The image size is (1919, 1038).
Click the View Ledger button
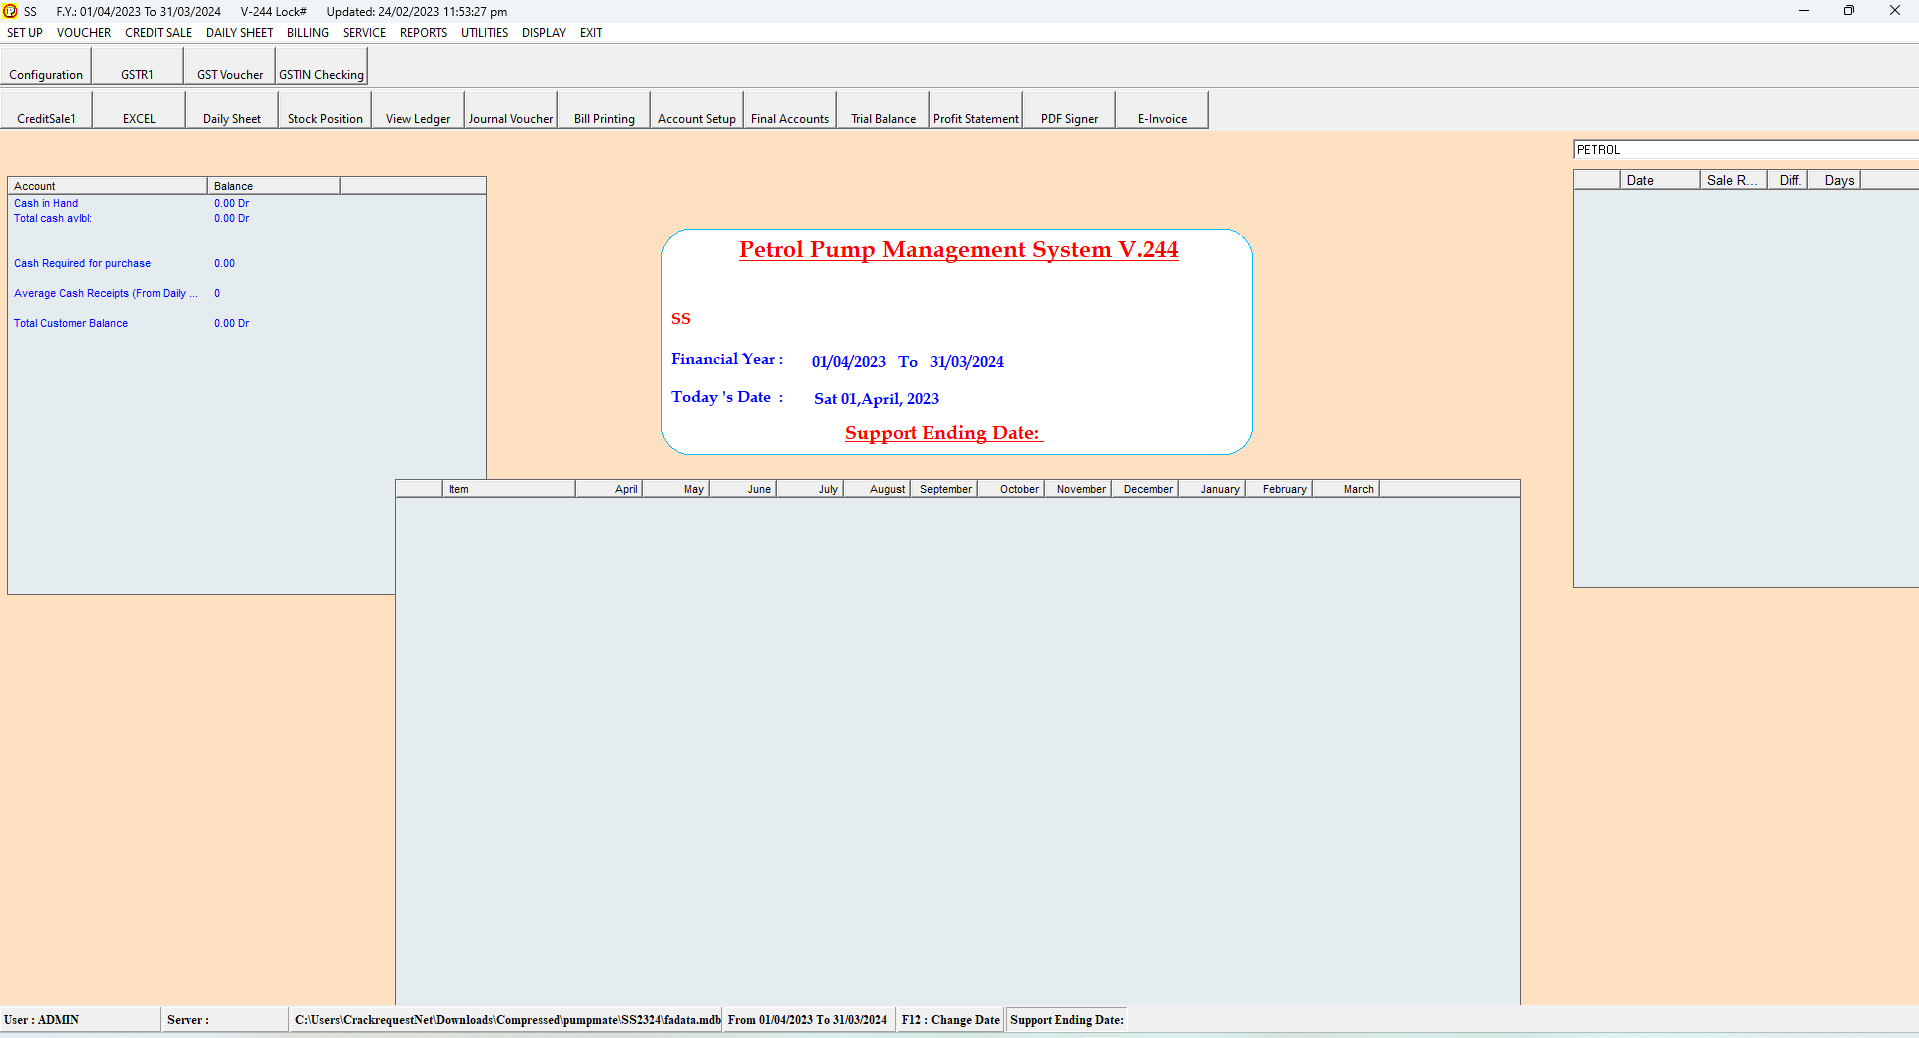[418, 110]
